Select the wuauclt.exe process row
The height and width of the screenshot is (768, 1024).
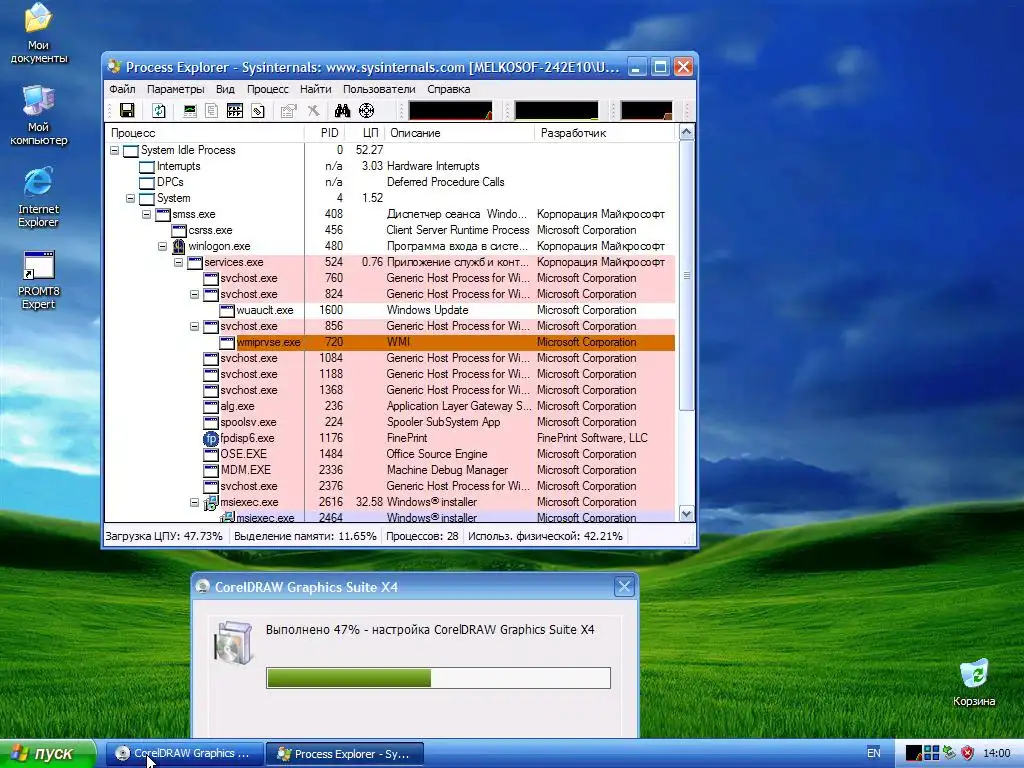pyautogui.click(x=390, y=310)
